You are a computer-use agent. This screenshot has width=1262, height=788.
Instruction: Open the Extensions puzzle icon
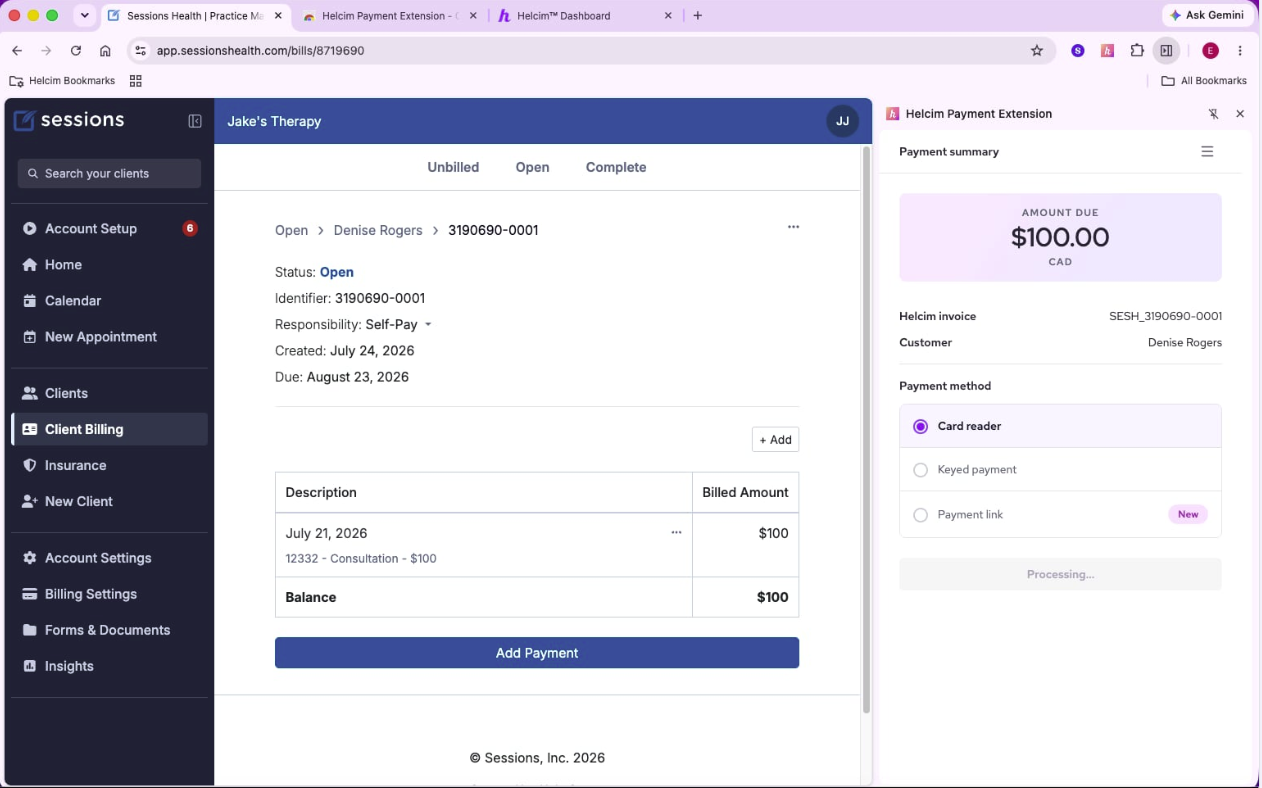[x=1137, y=51]
